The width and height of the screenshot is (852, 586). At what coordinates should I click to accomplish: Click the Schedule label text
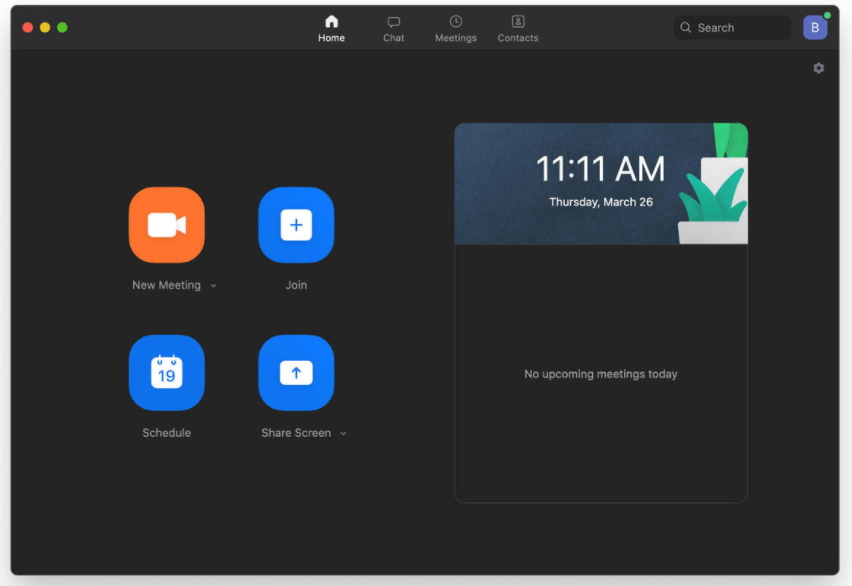(x=167, y=433)
